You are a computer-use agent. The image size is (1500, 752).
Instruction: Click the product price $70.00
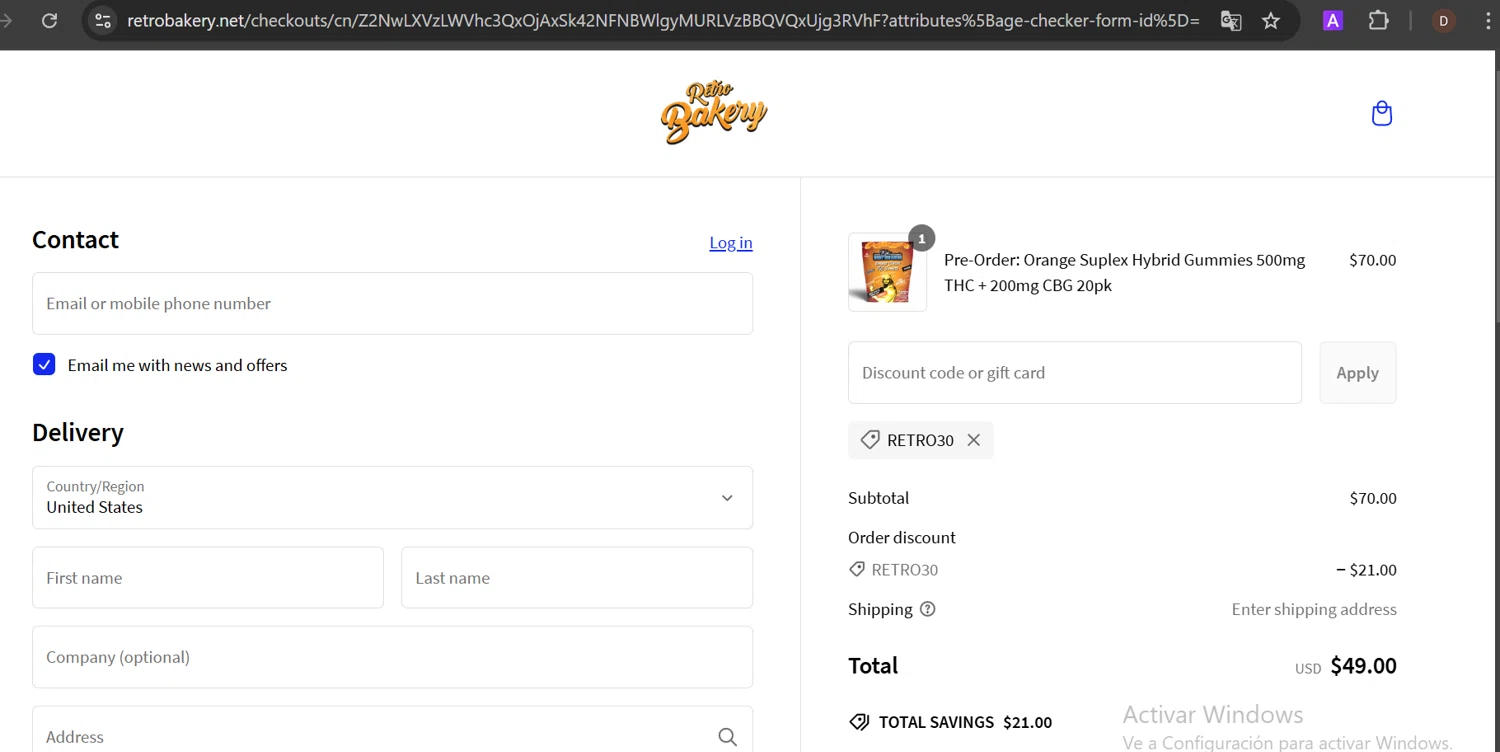(x=1372, y=260)
